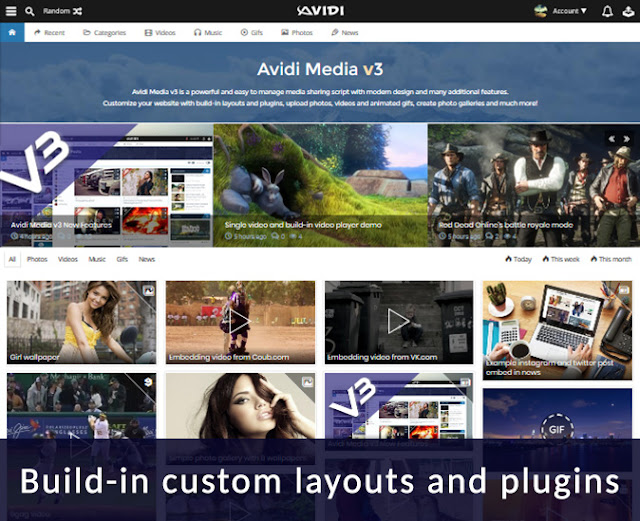Switch to the Videos filter tab
The width and height of the screenshot is (640, 521).
[67, 259]
